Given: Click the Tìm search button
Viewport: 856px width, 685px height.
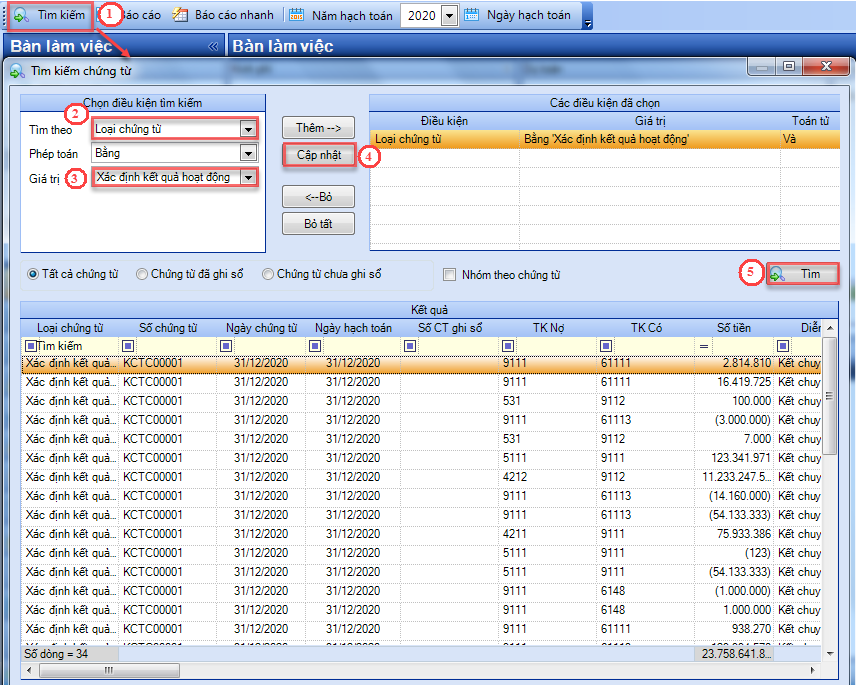Looking at the screenshot, I should click(802, 274).
